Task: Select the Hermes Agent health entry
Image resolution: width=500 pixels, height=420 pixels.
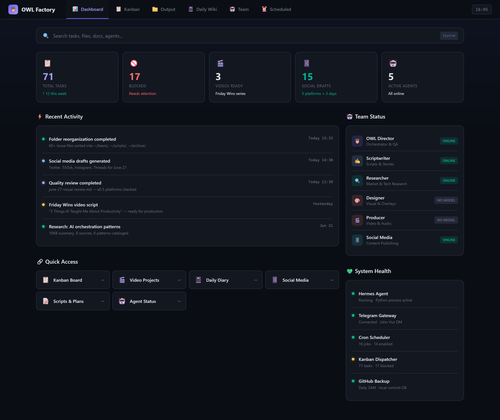Action: click(405, 297)
